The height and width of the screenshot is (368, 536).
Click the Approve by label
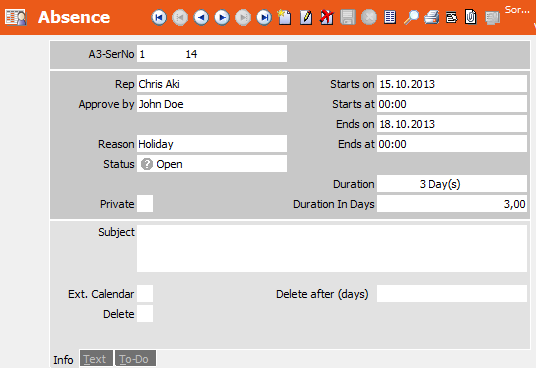pyautogui.click(x=106, y=104)
